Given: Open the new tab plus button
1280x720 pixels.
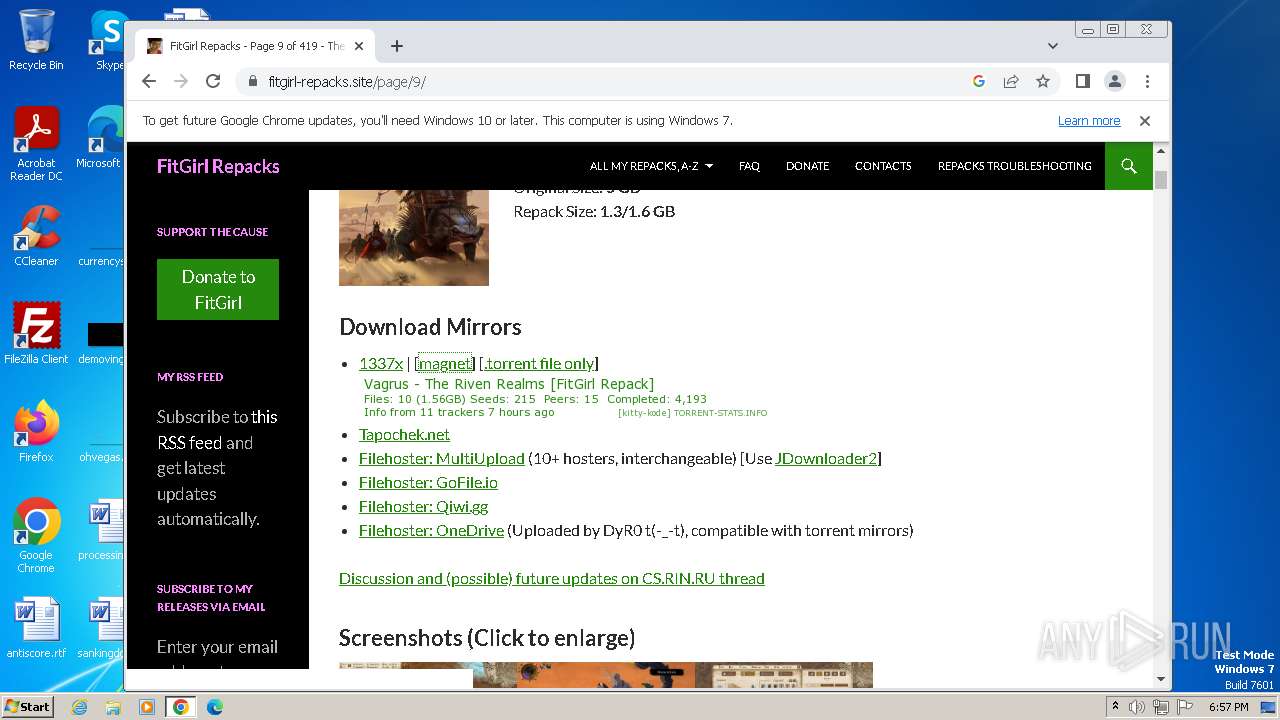Looking at the screenshot, I should click(397, 46).
